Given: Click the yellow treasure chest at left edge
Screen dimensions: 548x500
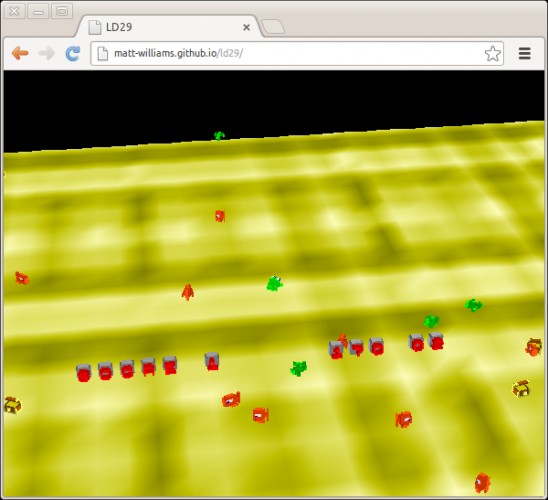Looking at the screenshot, I should 12,406.
